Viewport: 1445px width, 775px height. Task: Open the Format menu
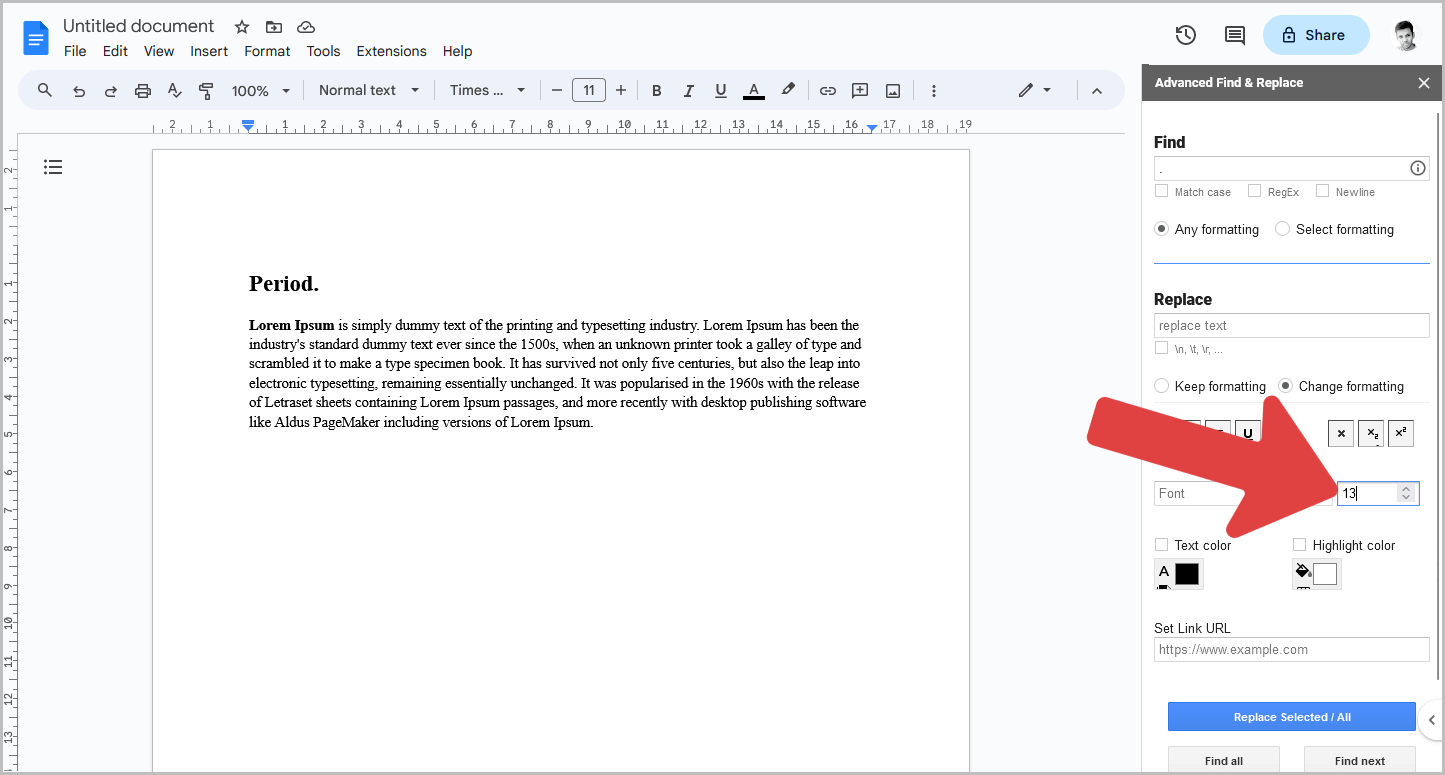pos(266,51)
